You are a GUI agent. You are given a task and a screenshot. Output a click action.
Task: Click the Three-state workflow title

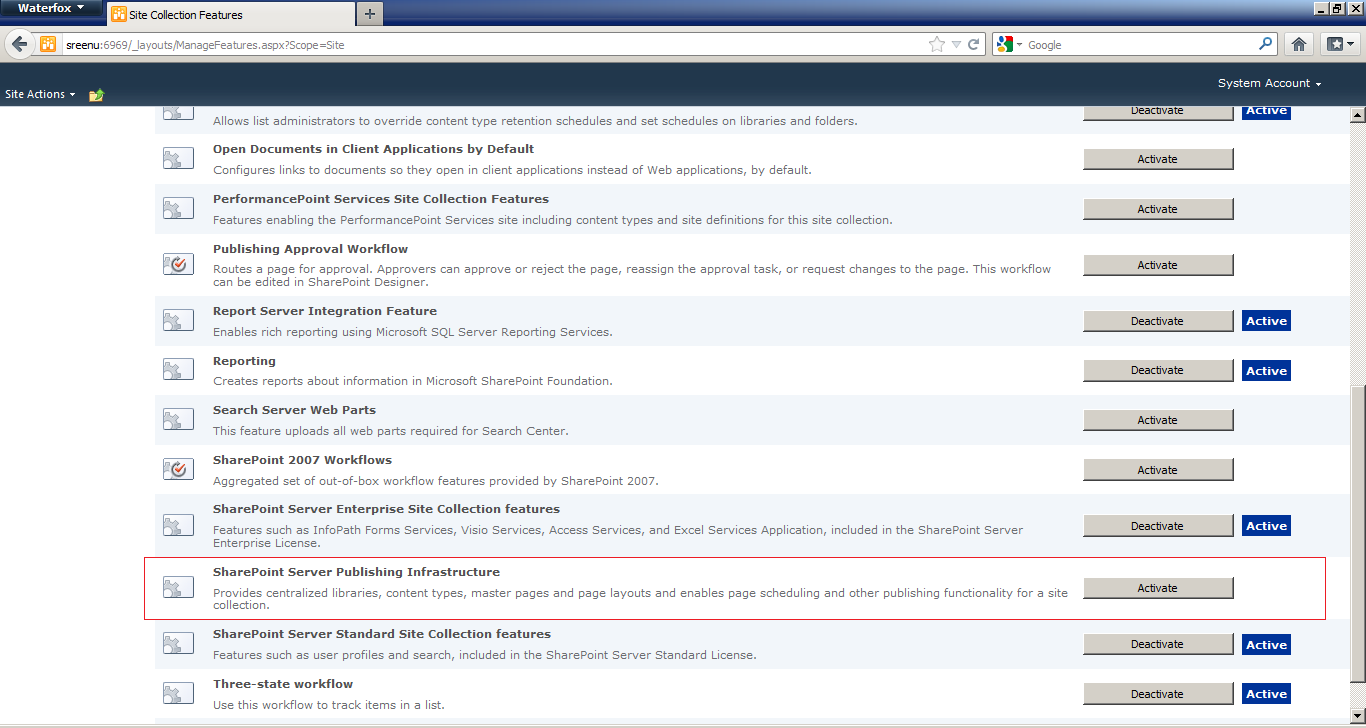point(283,684)
